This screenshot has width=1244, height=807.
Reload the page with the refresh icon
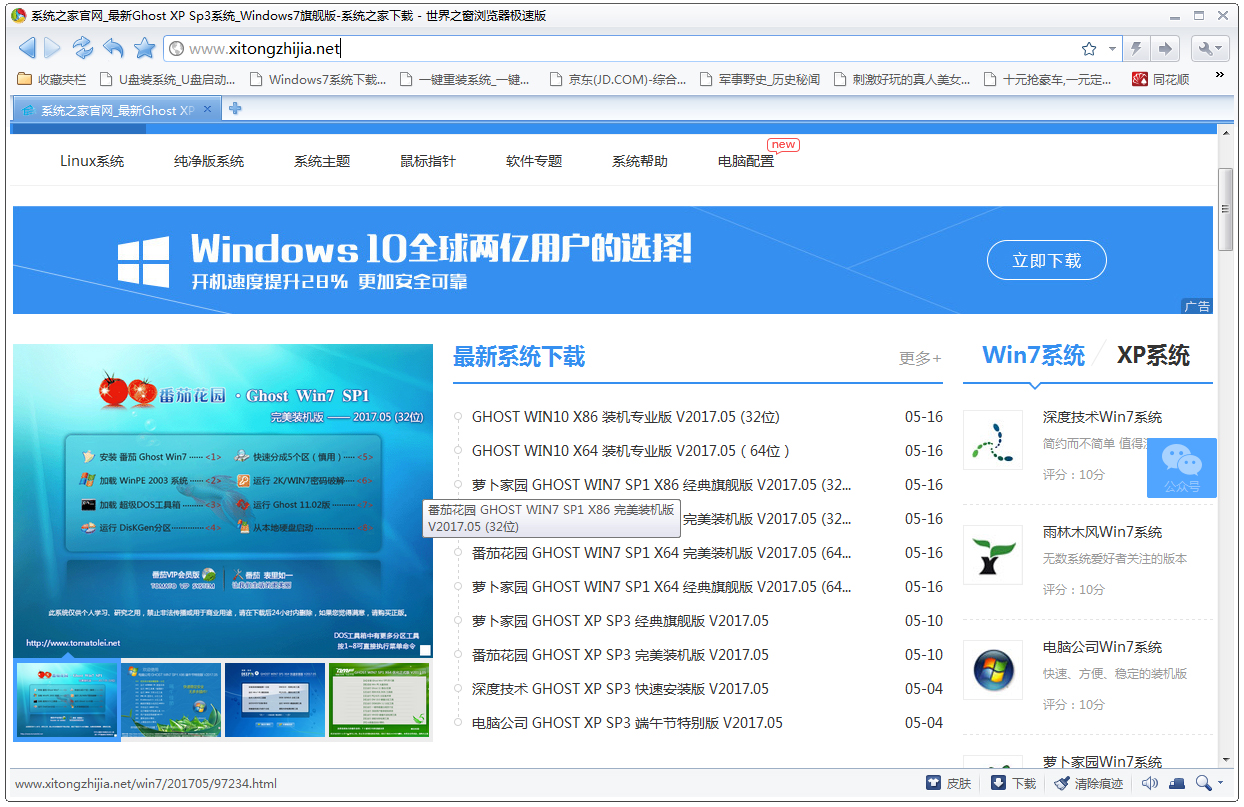82,48
